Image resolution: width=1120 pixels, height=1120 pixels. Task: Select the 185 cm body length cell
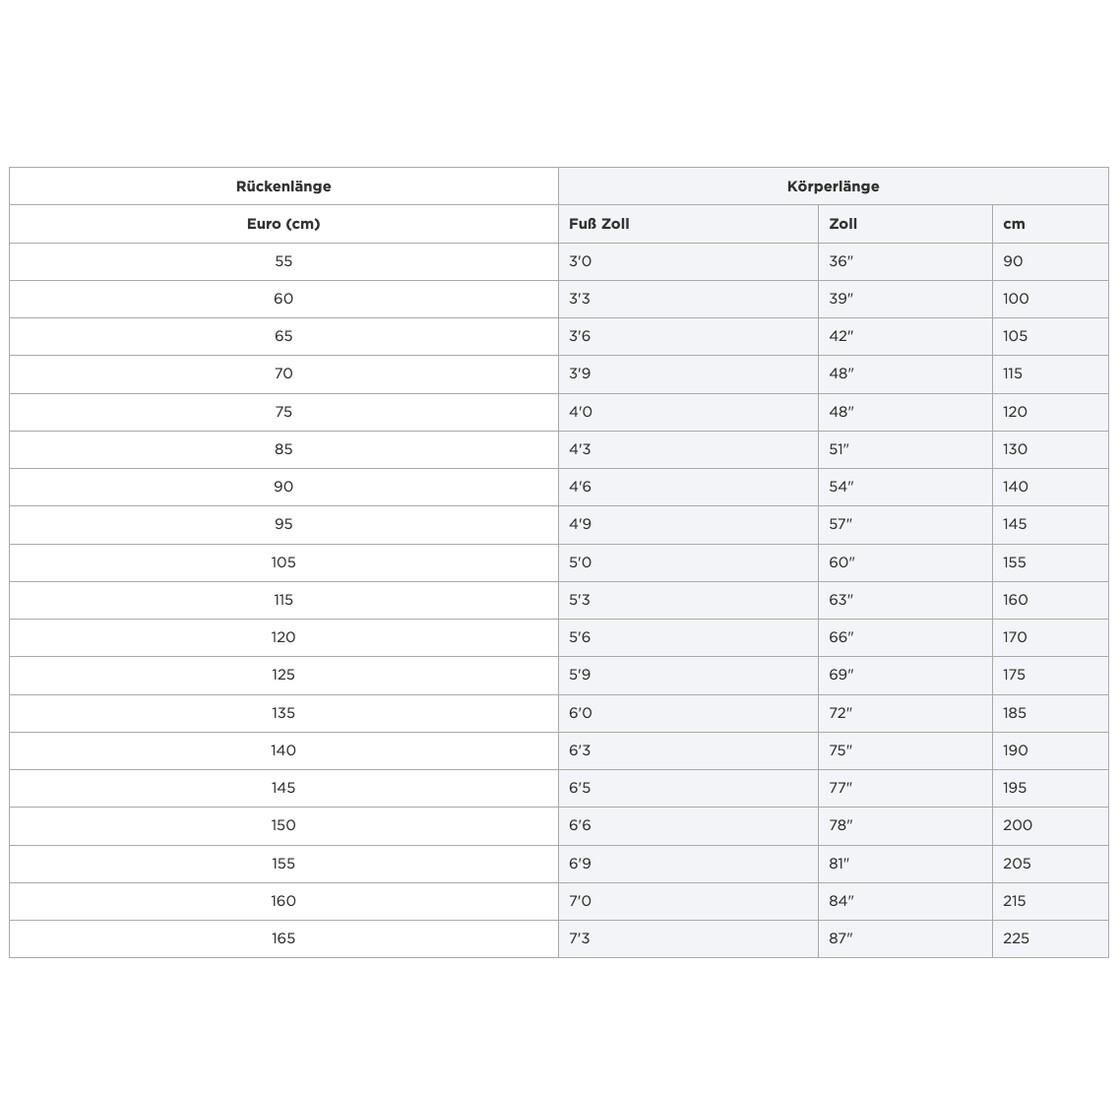(x=1015, y=713)
